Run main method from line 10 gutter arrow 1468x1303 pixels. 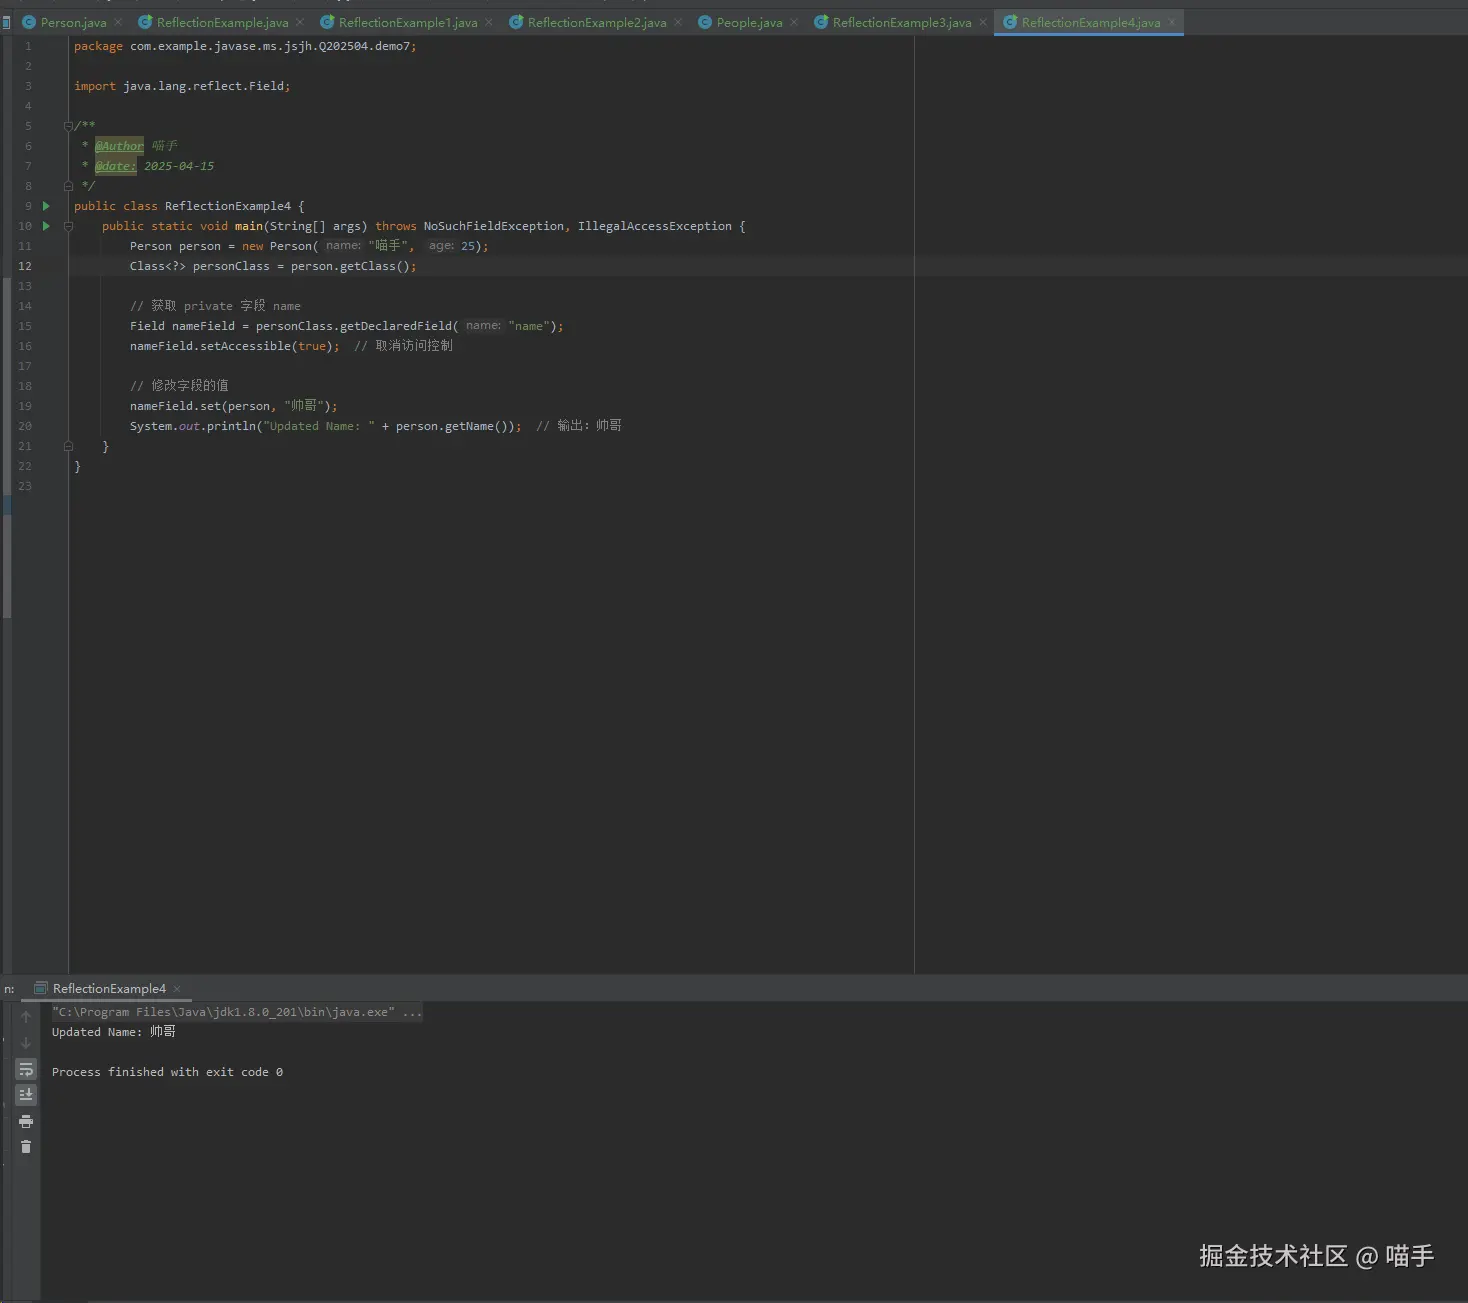pyautogui.click(x=46, y=226)
